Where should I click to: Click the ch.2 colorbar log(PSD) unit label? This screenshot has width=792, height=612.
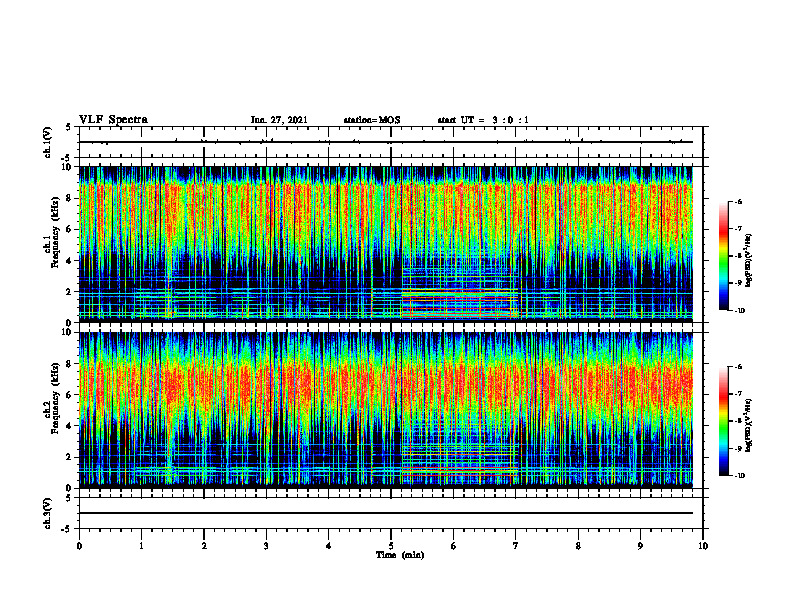(x=749, y=425)
